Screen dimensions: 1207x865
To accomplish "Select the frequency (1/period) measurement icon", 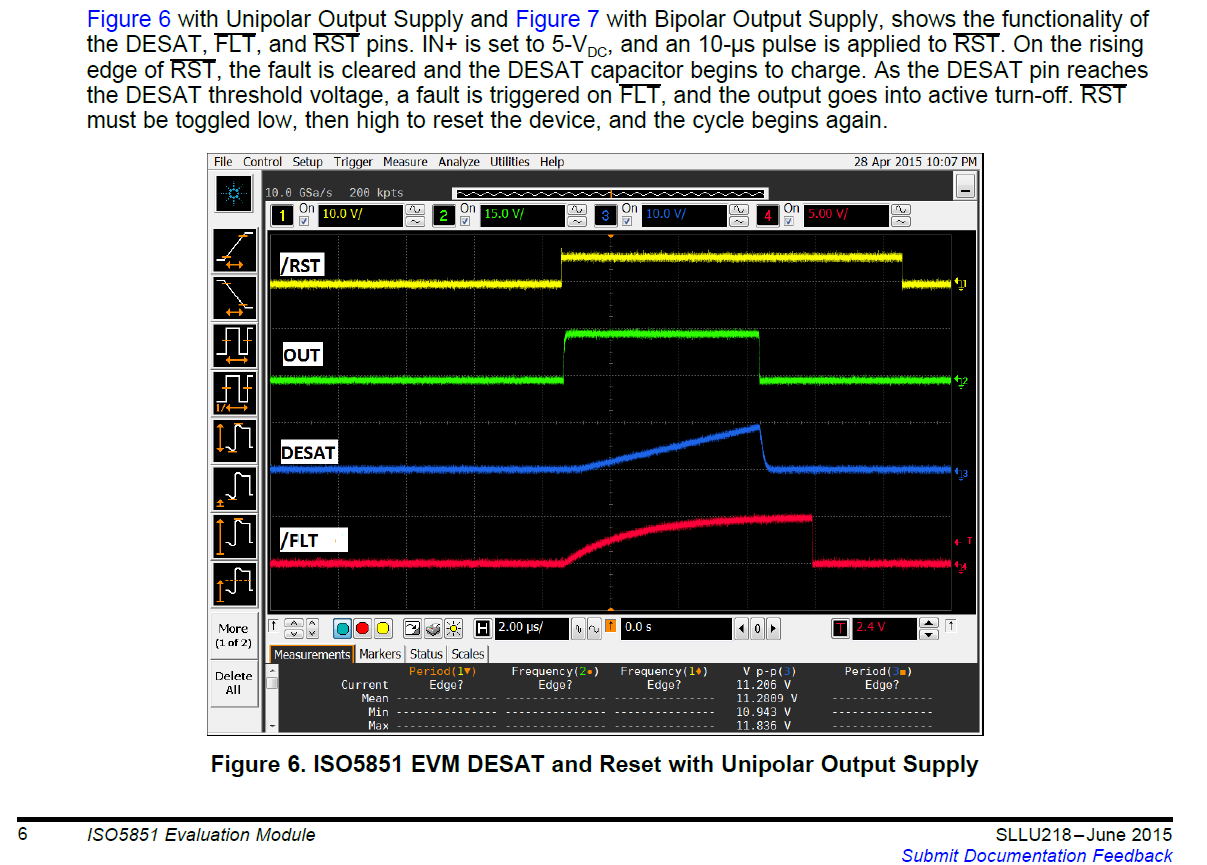I will pos(234,393).
